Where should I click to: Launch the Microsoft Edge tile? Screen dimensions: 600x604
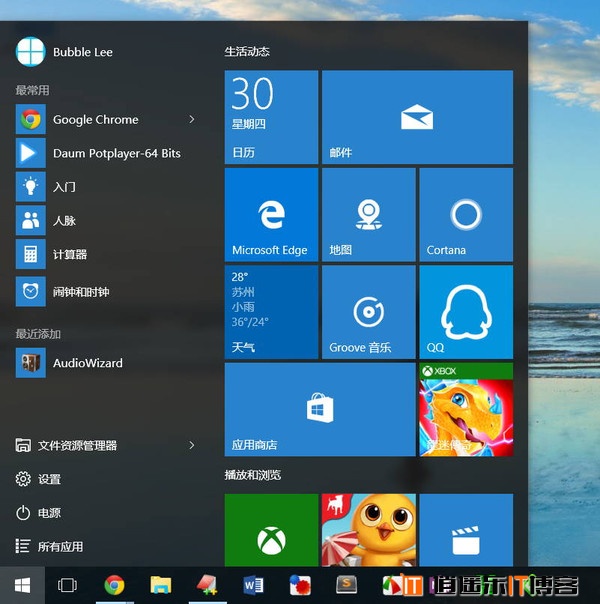(x=272, y=215)
